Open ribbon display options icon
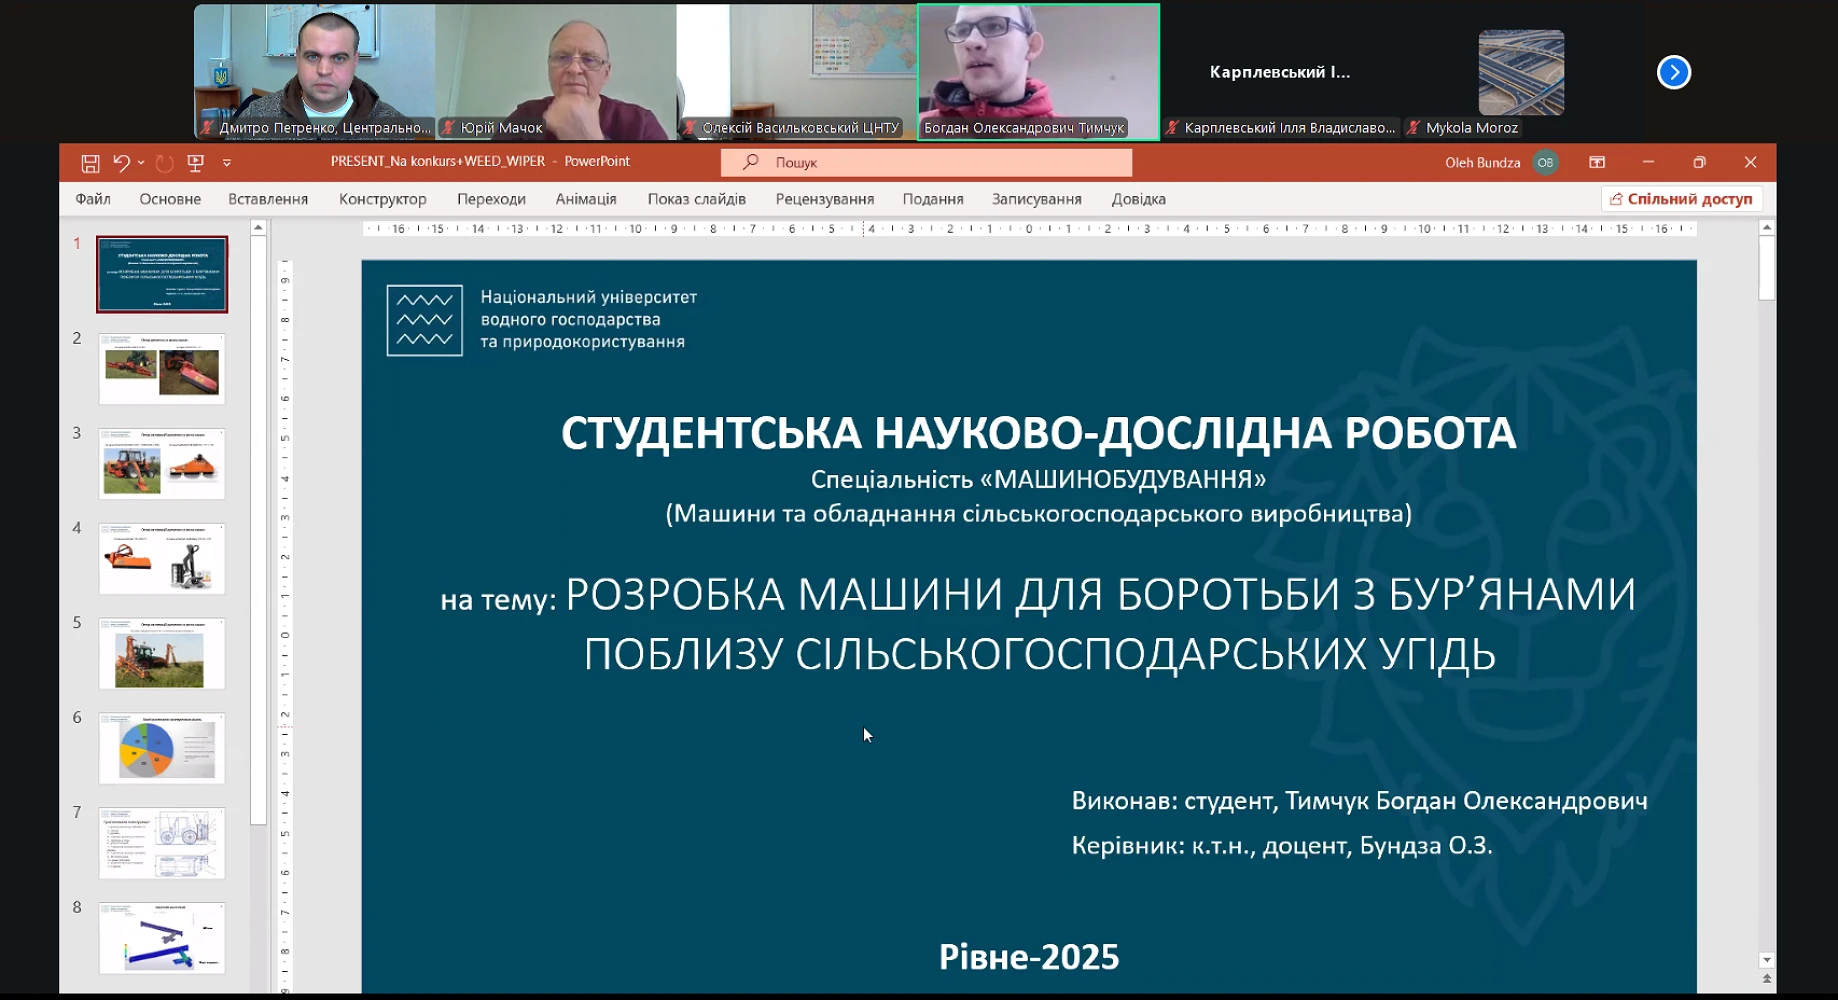Image resolution: width=1838 pixels, height=1000 pixels. [x=1597, y=163]
